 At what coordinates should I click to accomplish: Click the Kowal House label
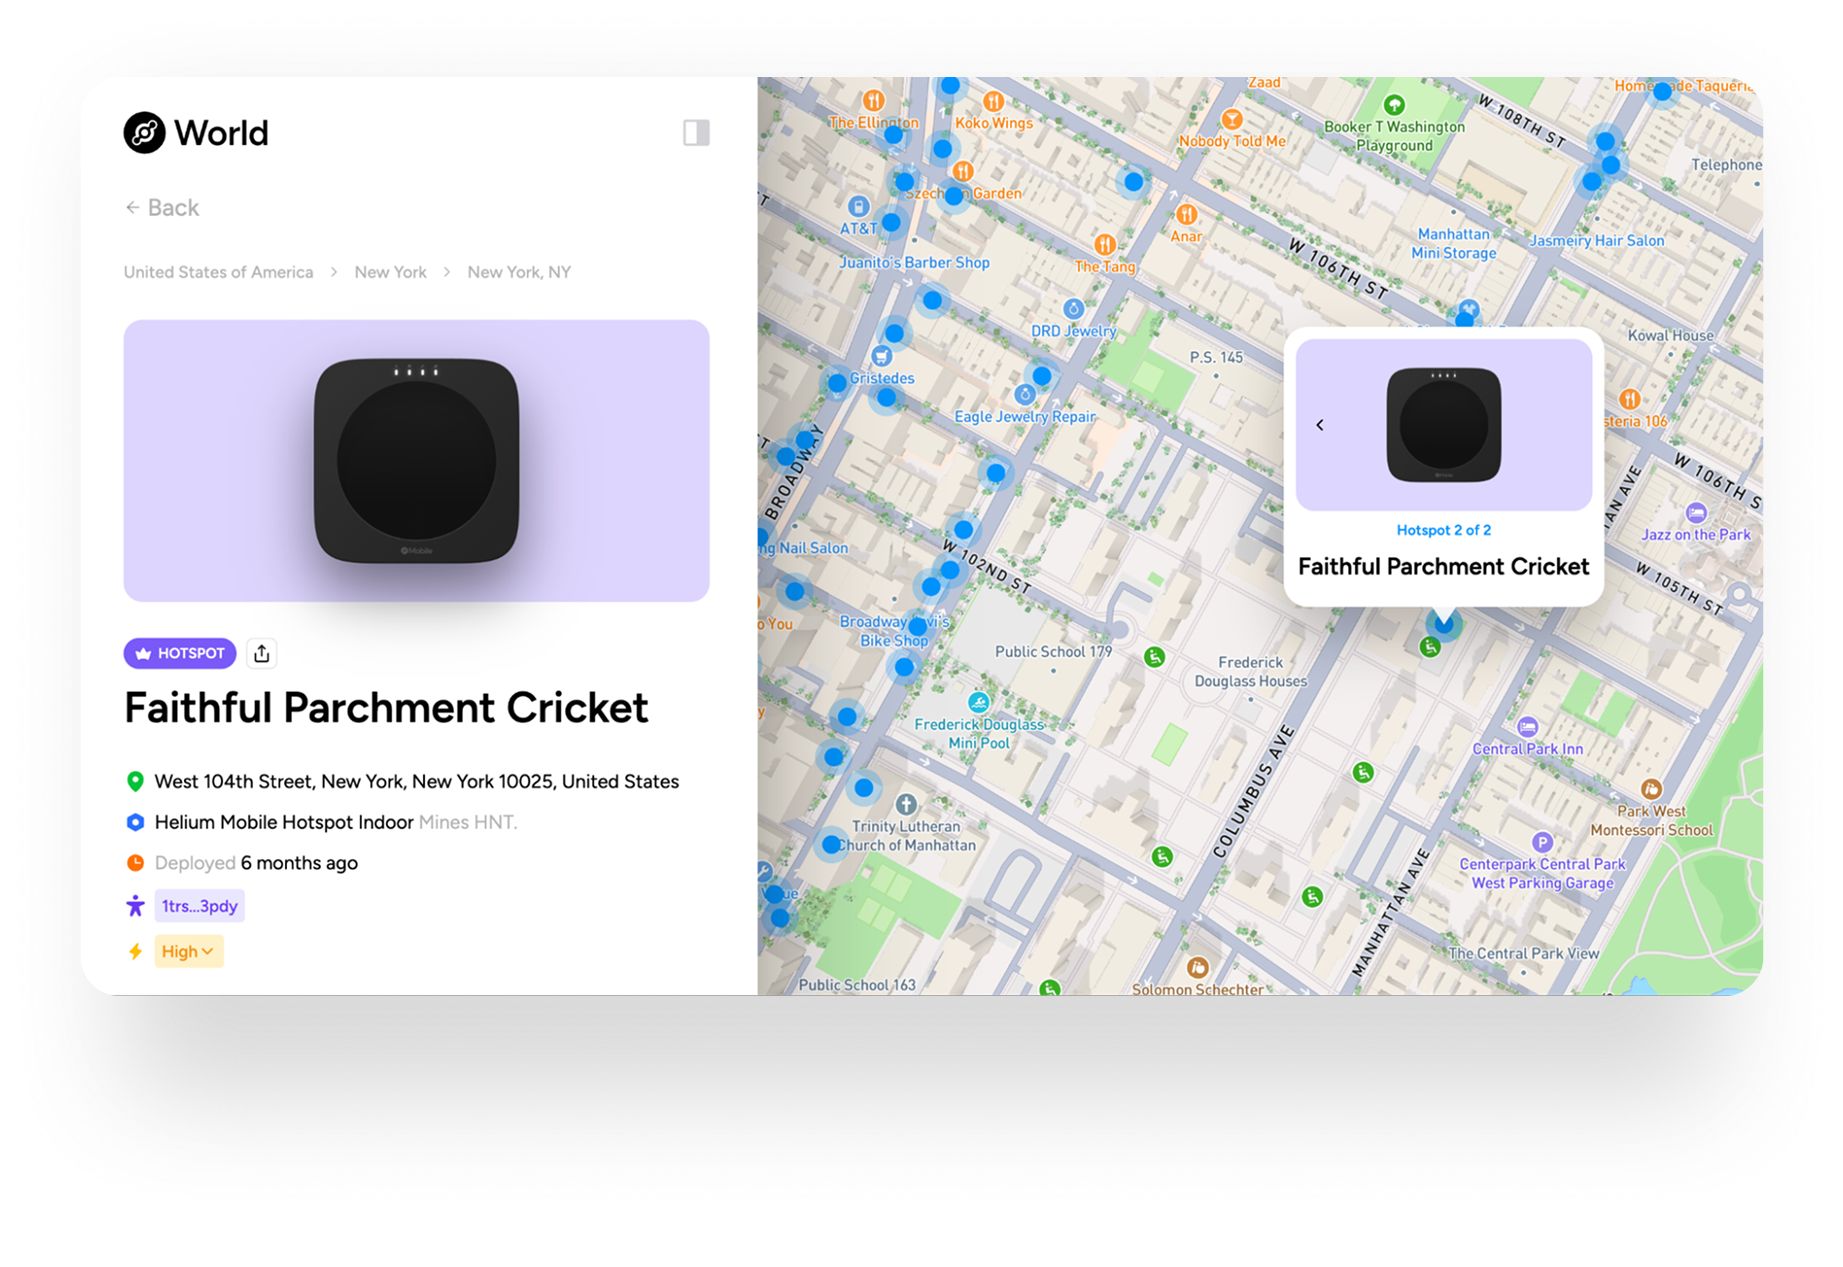tap(1670, 336)
